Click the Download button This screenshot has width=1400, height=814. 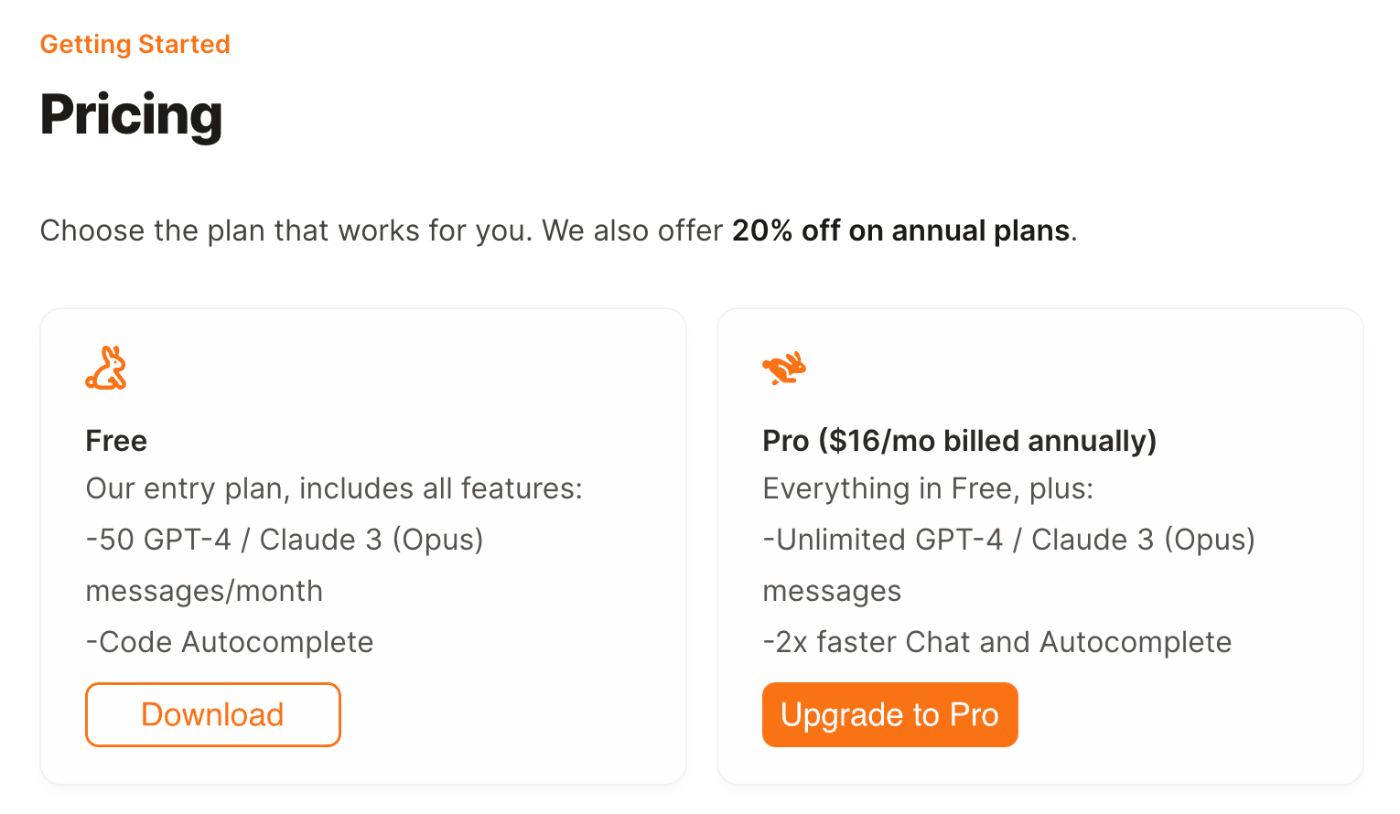(213, 715)
